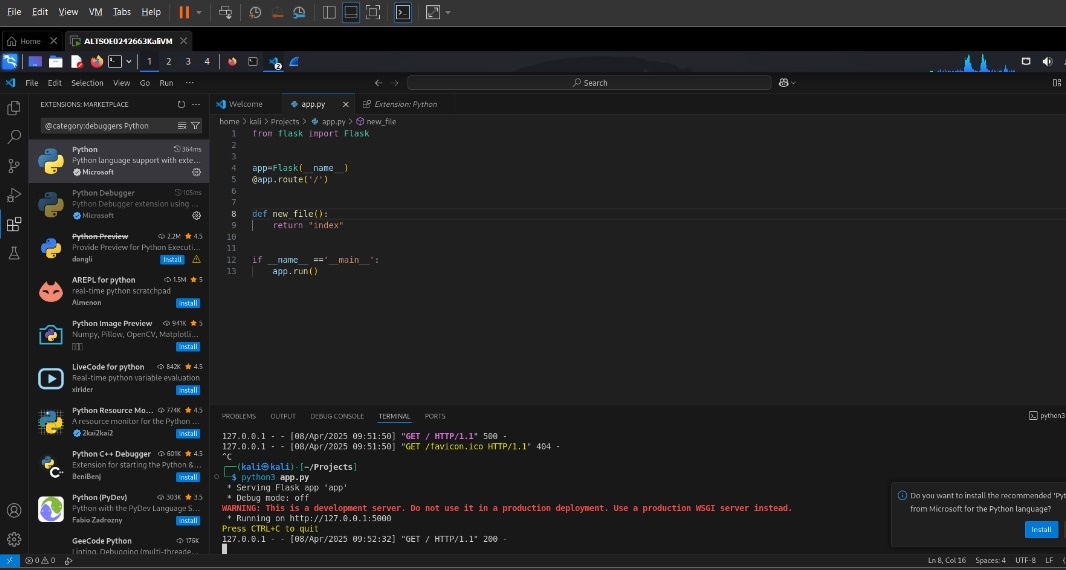Install the LiveCode for python extension
Viewport: 1066px width, 570px height.
click(x=188, y=390)
